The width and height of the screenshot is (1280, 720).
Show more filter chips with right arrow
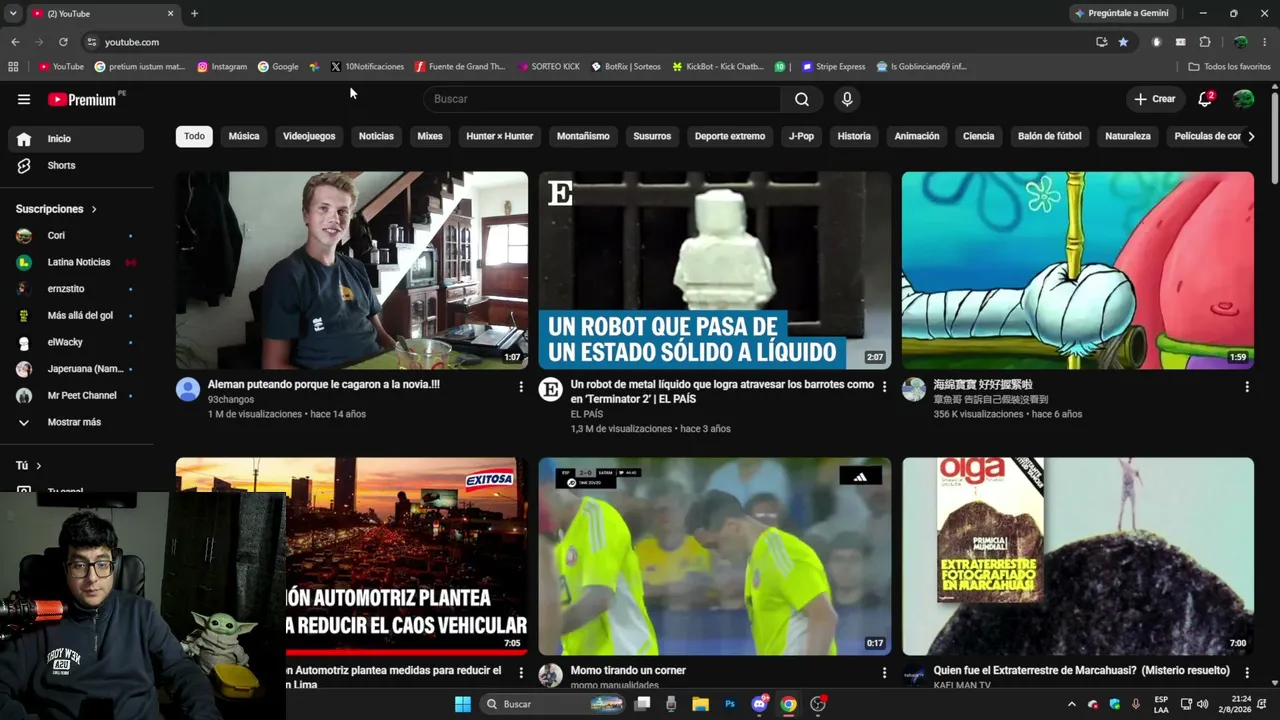tap(1250, 136)
